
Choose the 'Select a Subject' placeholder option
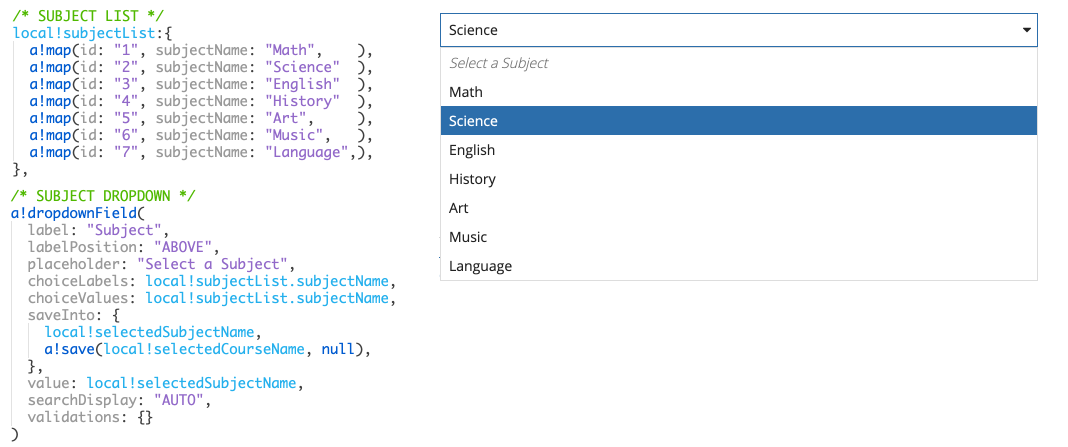click(499, 63)
